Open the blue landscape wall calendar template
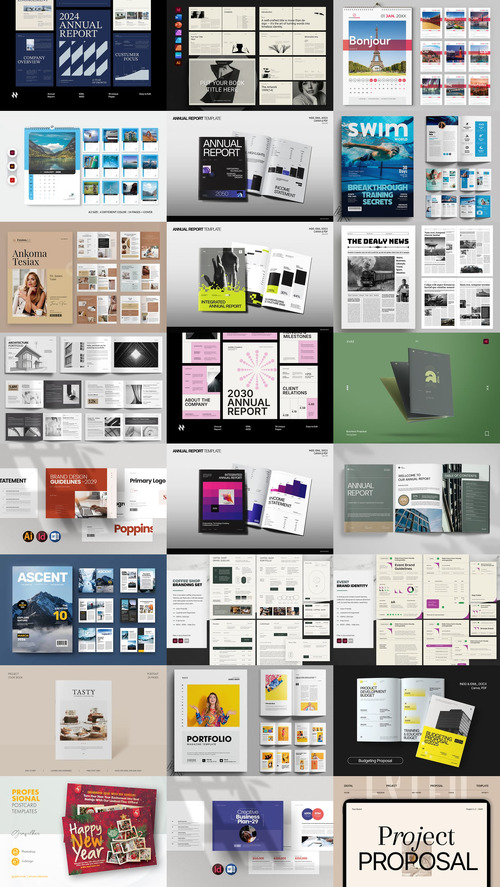 (x=83, y=166)
